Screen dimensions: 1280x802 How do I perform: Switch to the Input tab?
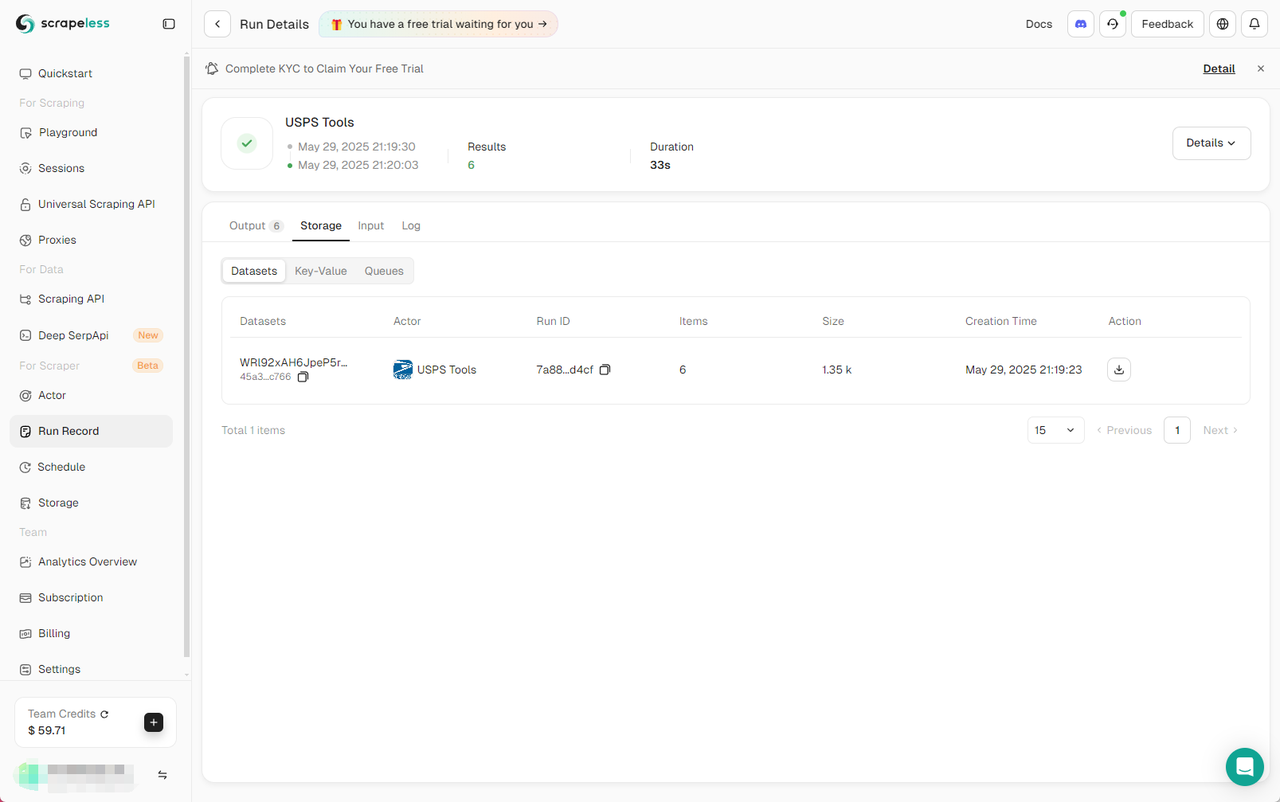coord(371,226)
